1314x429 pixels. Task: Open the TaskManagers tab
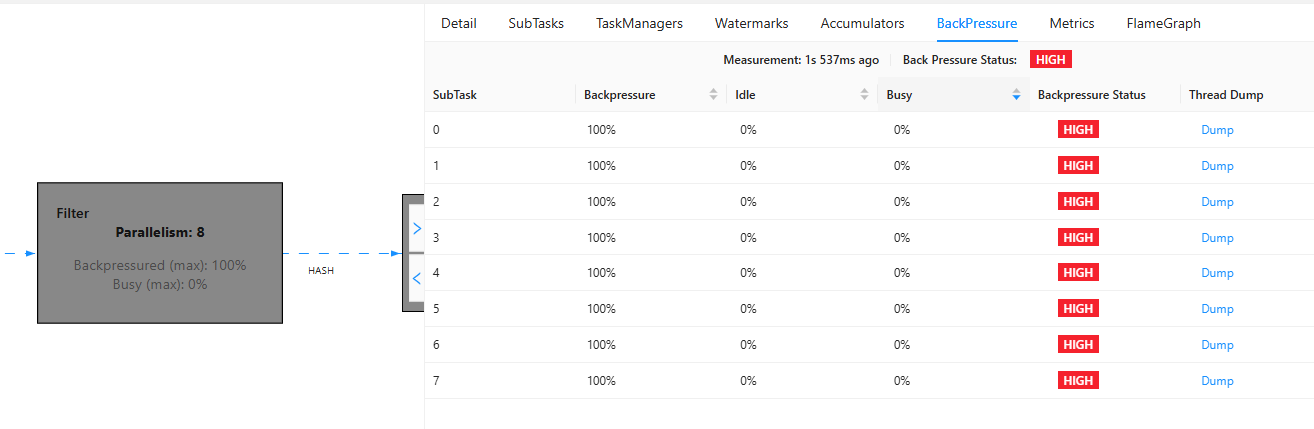[639, 23]
